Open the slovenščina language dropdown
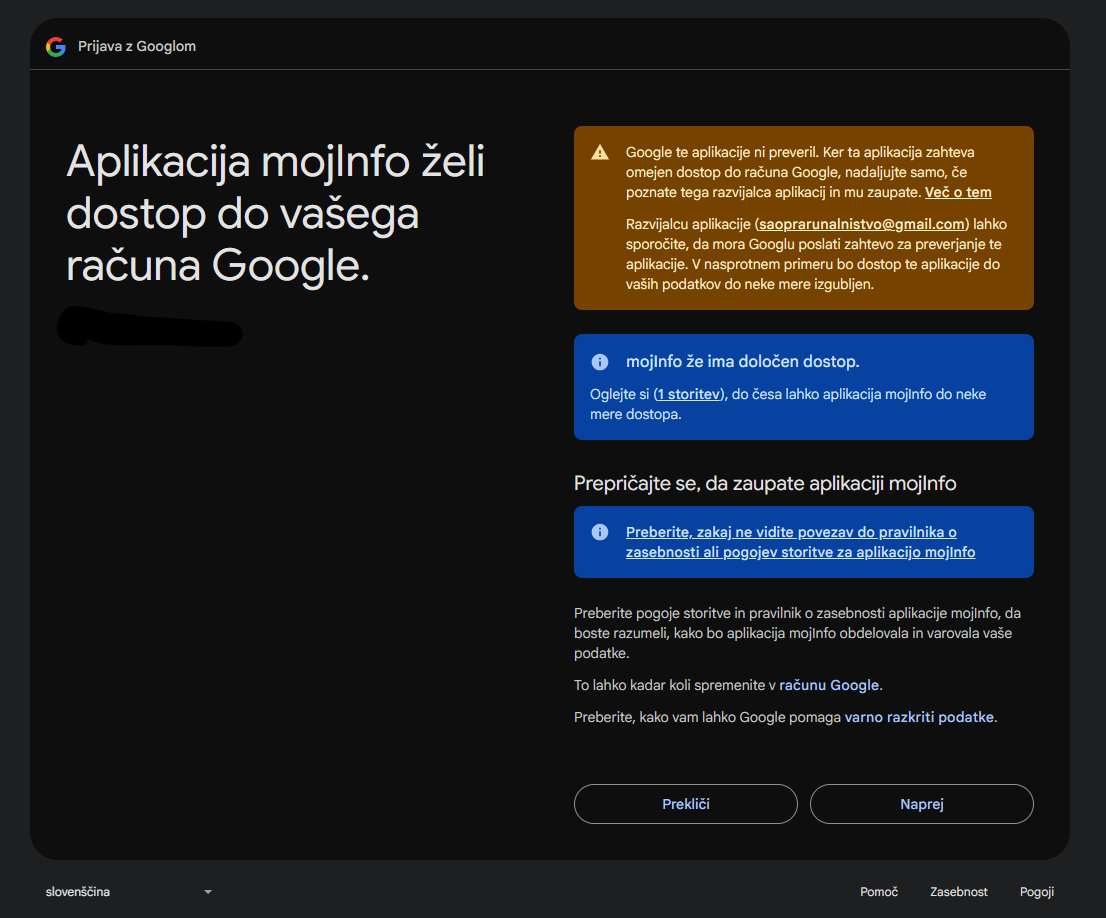This screenshot has width=1106, height=918. (x=128, y=892)
